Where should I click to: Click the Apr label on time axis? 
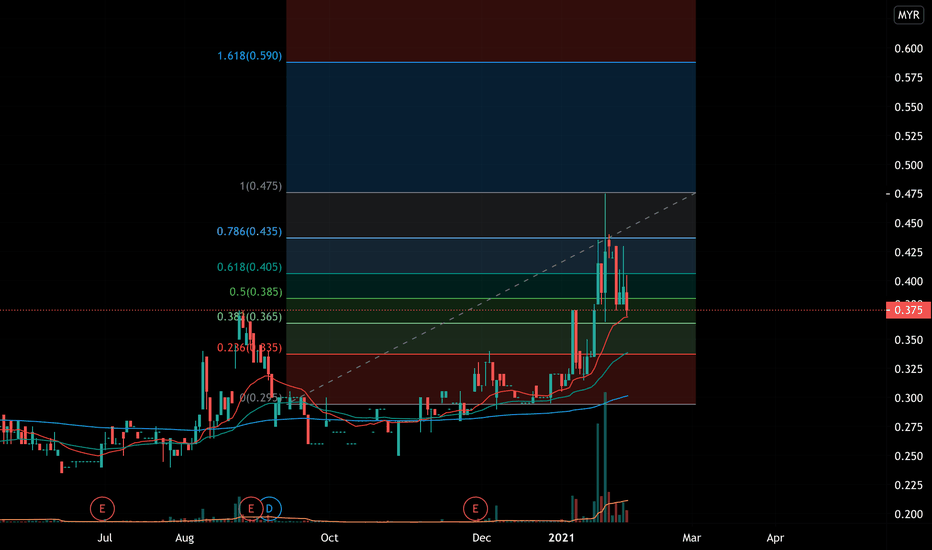tap(775, 538)
